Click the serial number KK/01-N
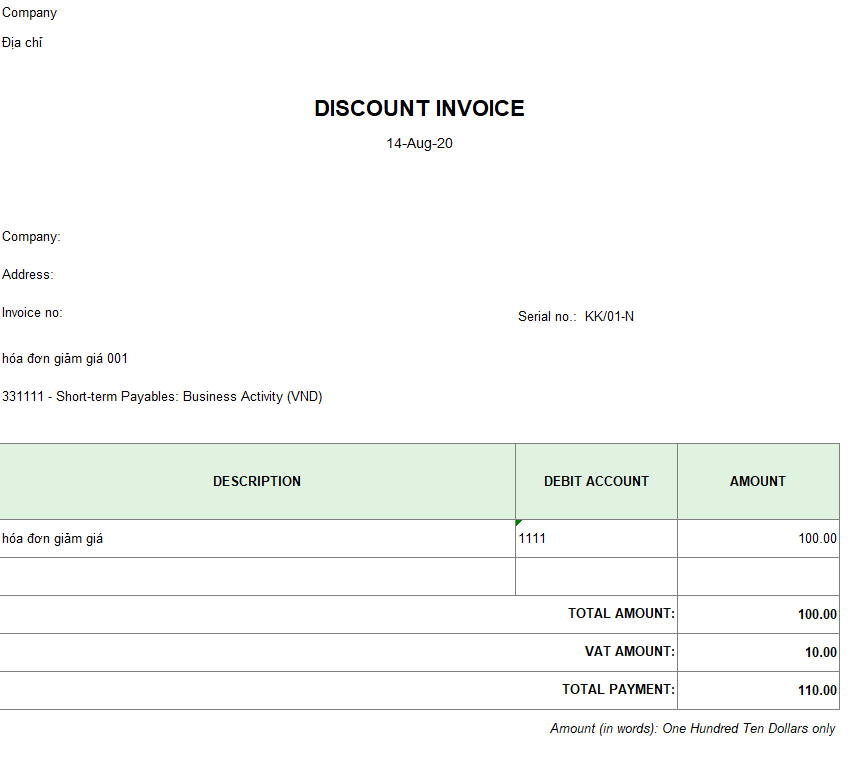This screenshot has height=759, width=851. click(x=609, y=317)
